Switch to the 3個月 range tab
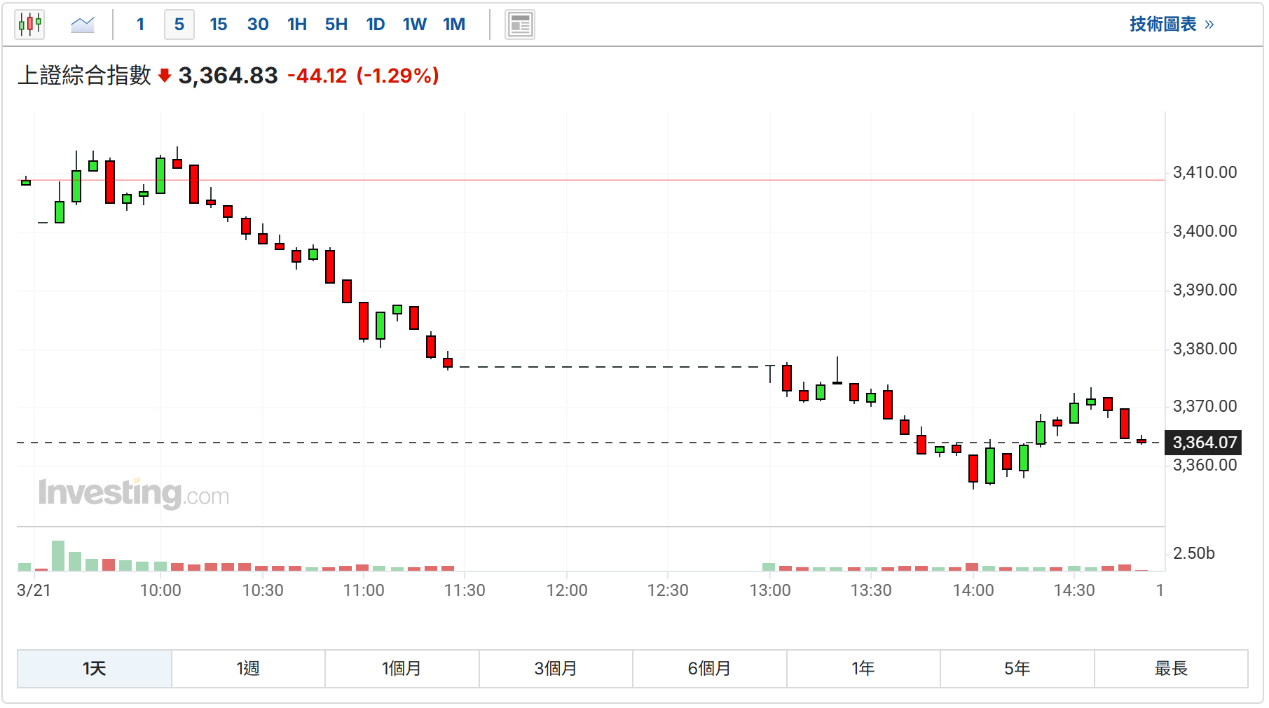The height and width of the screenshot is (708, 1269). tap(556, 669)
